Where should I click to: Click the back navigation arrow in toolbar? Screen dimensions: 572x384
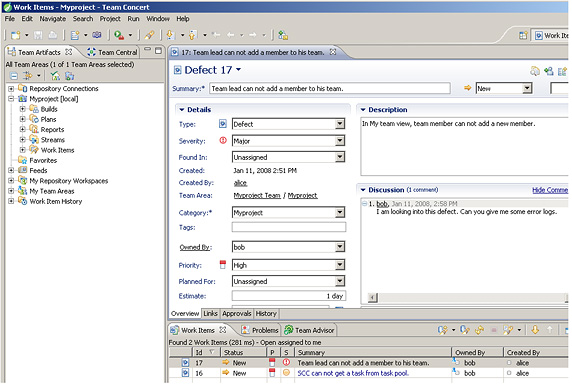tap(231, 35)
